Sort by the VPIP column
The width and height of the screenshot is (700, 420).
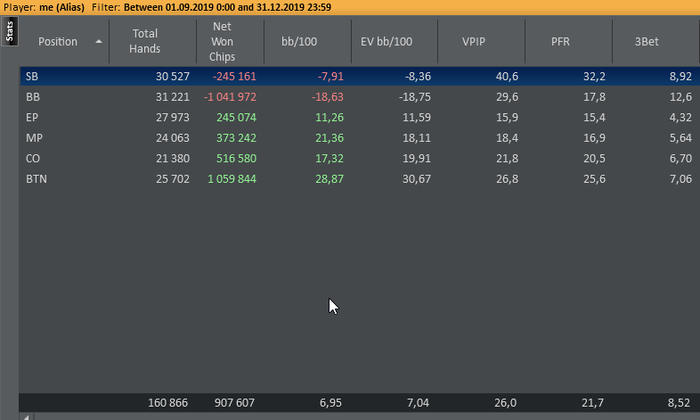tap(476, 42)
